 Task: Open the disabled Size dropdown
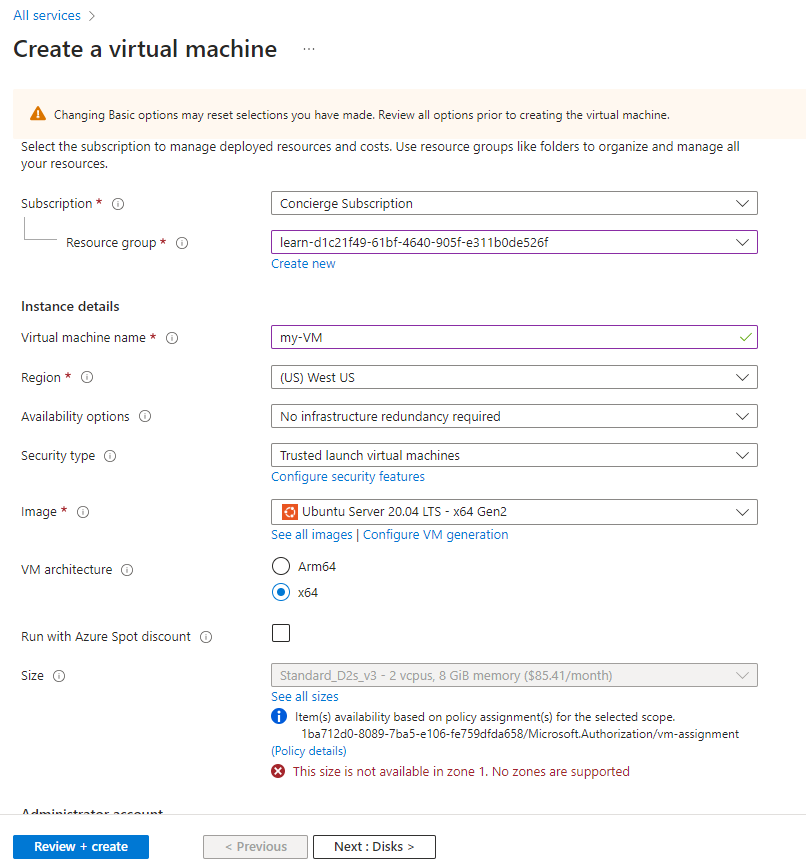(x=514, y=675)
